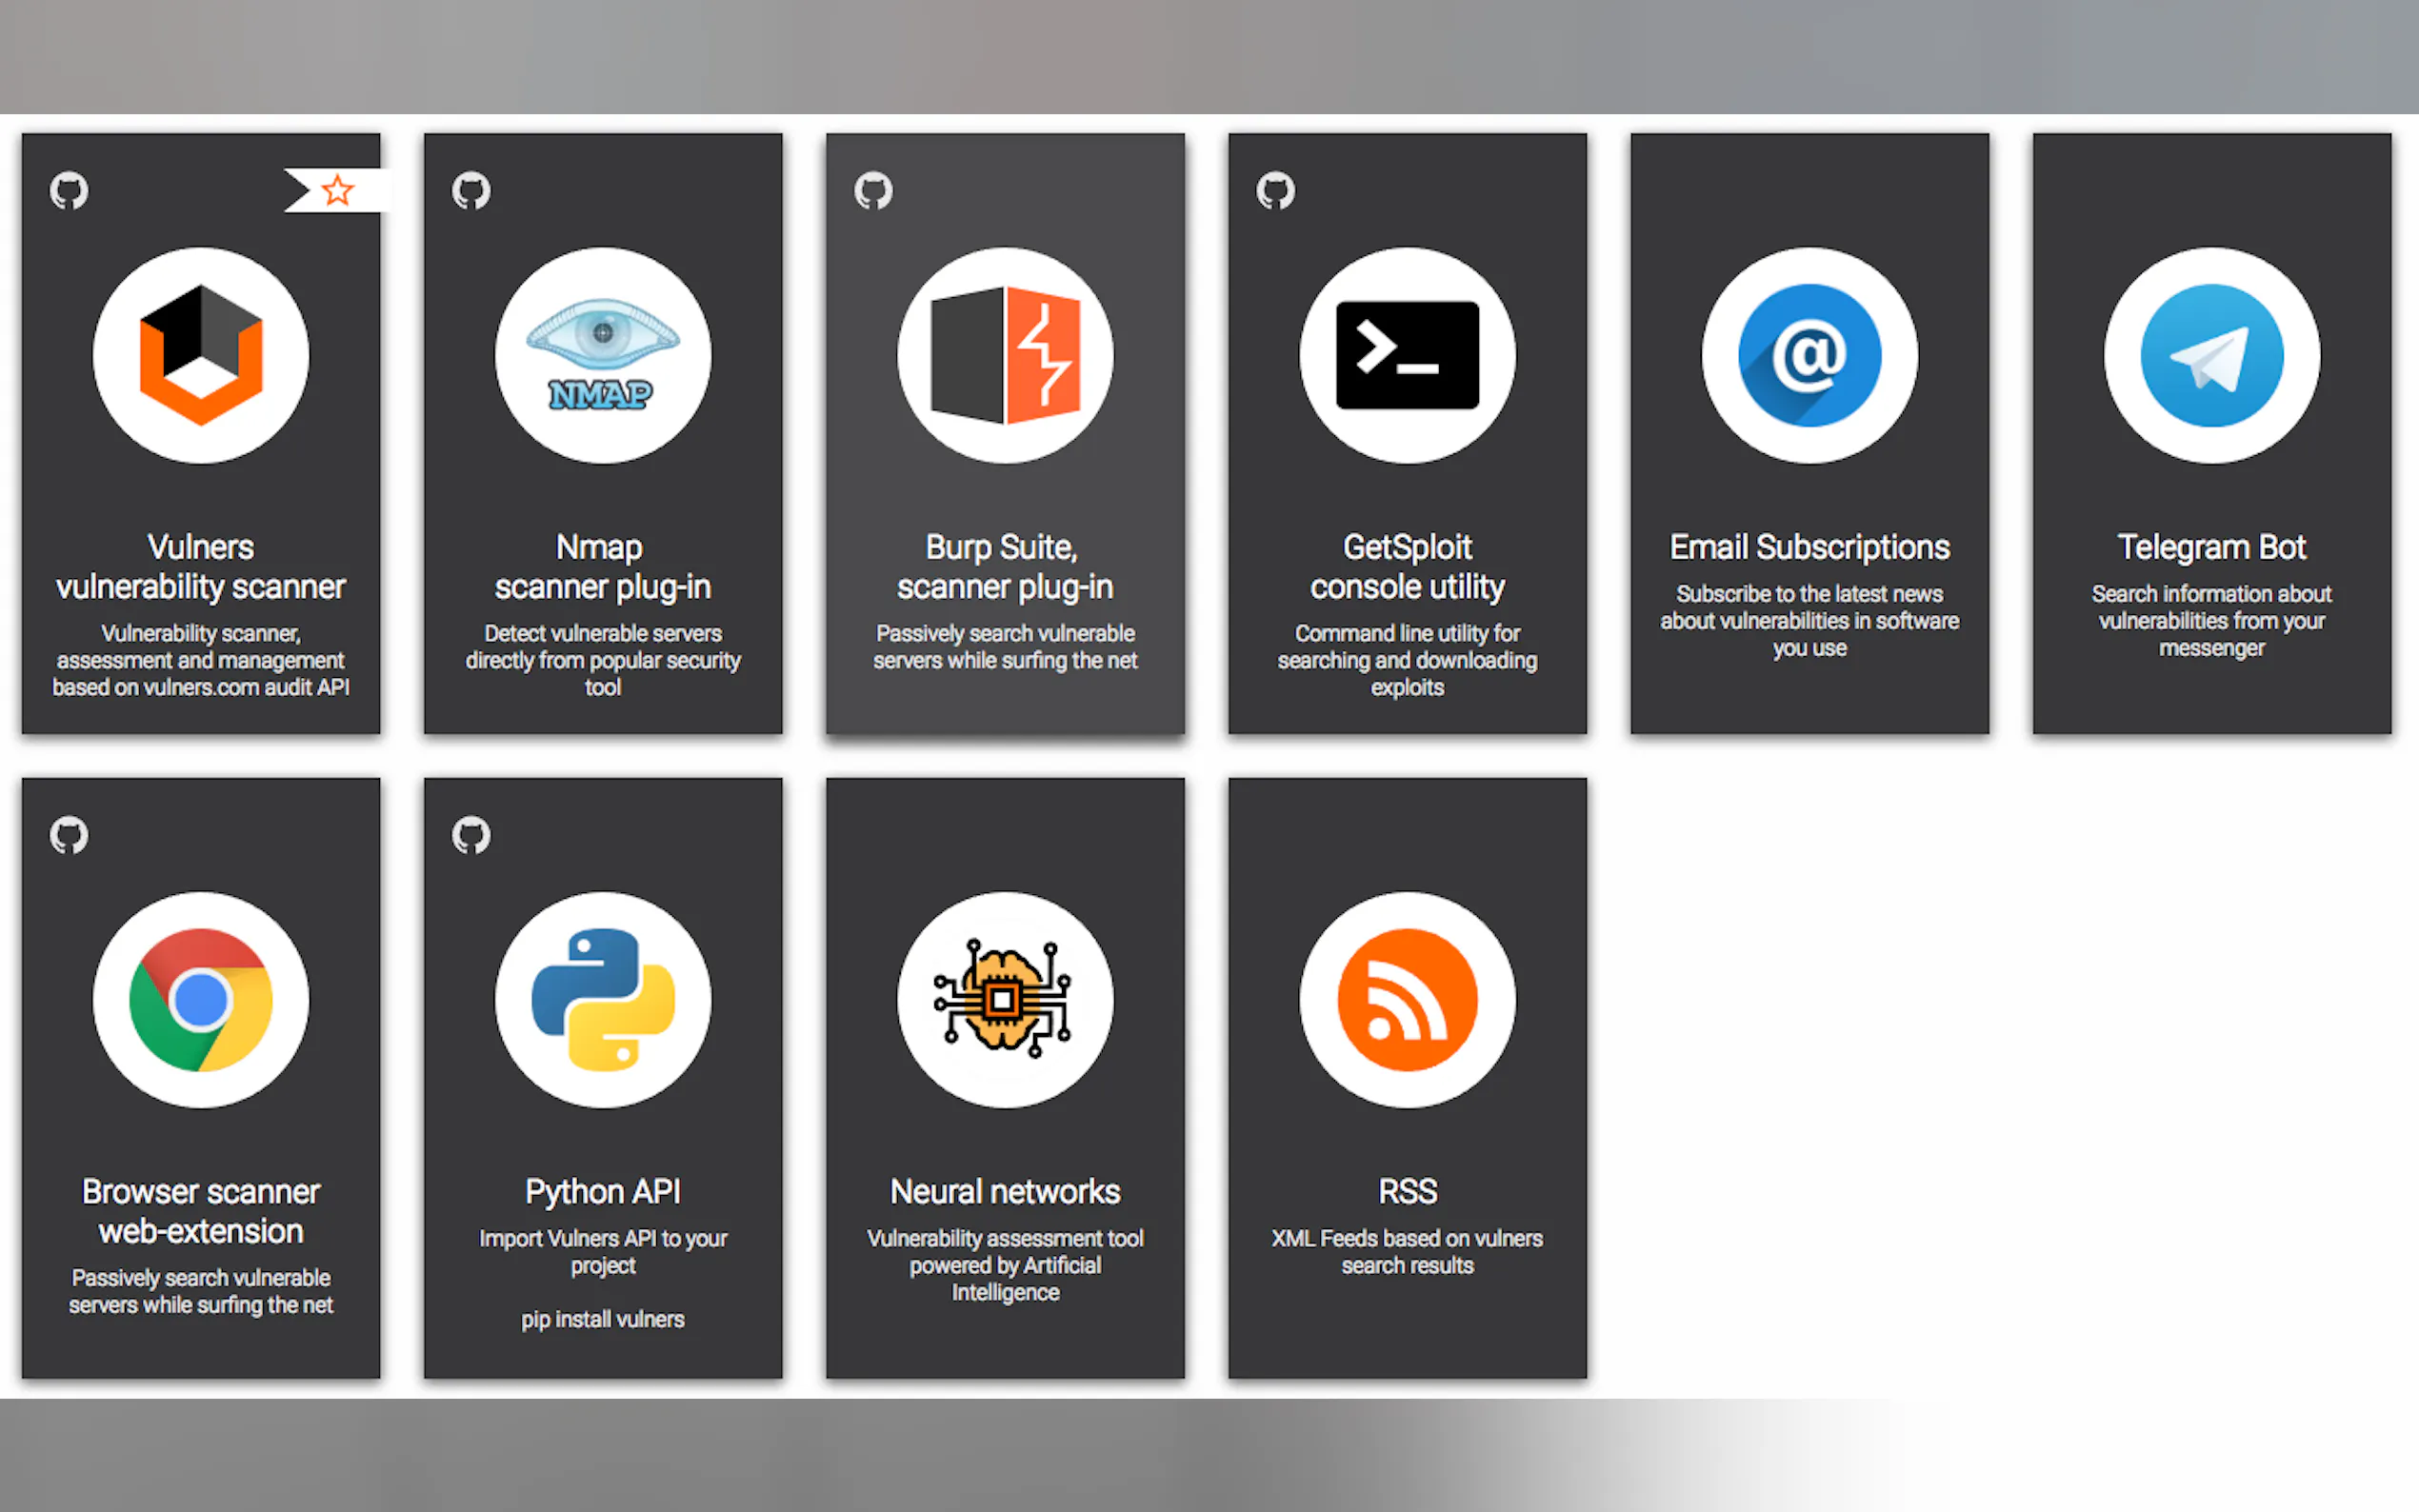Click the Vulners orange cube logo

(x=201, y=356)
